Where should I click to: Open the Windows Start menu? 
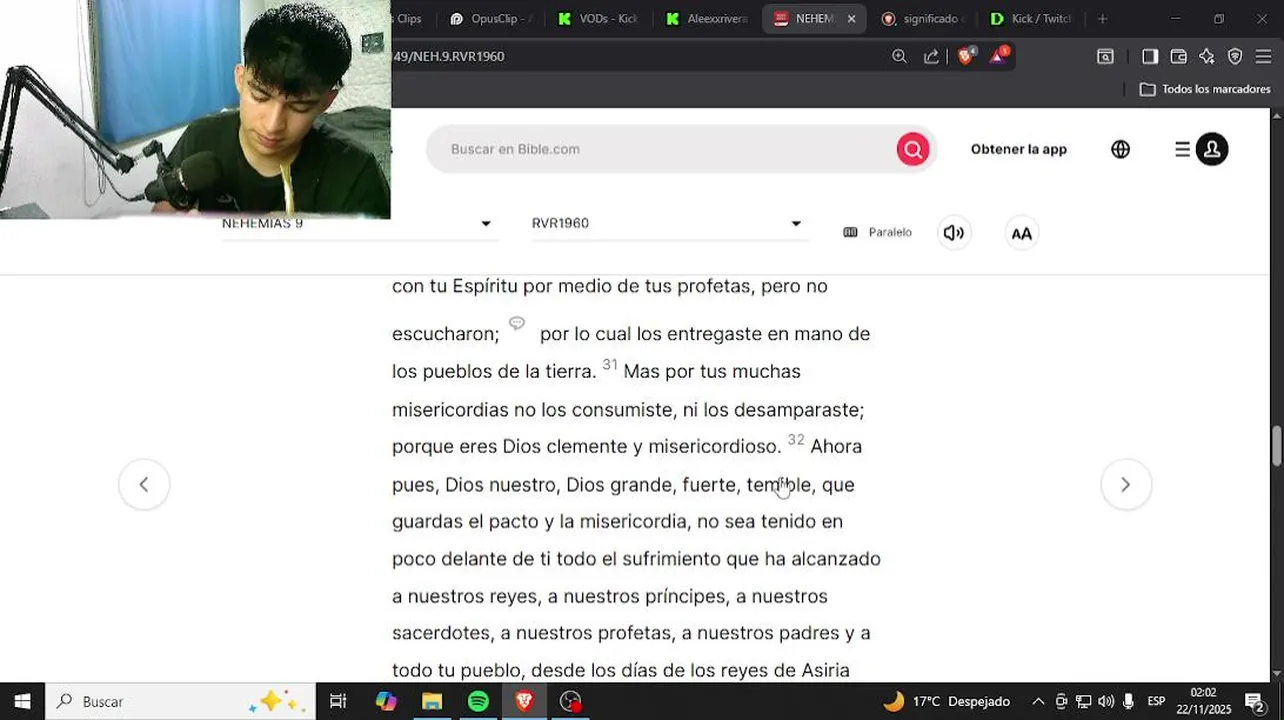click(x=22, y=701)
